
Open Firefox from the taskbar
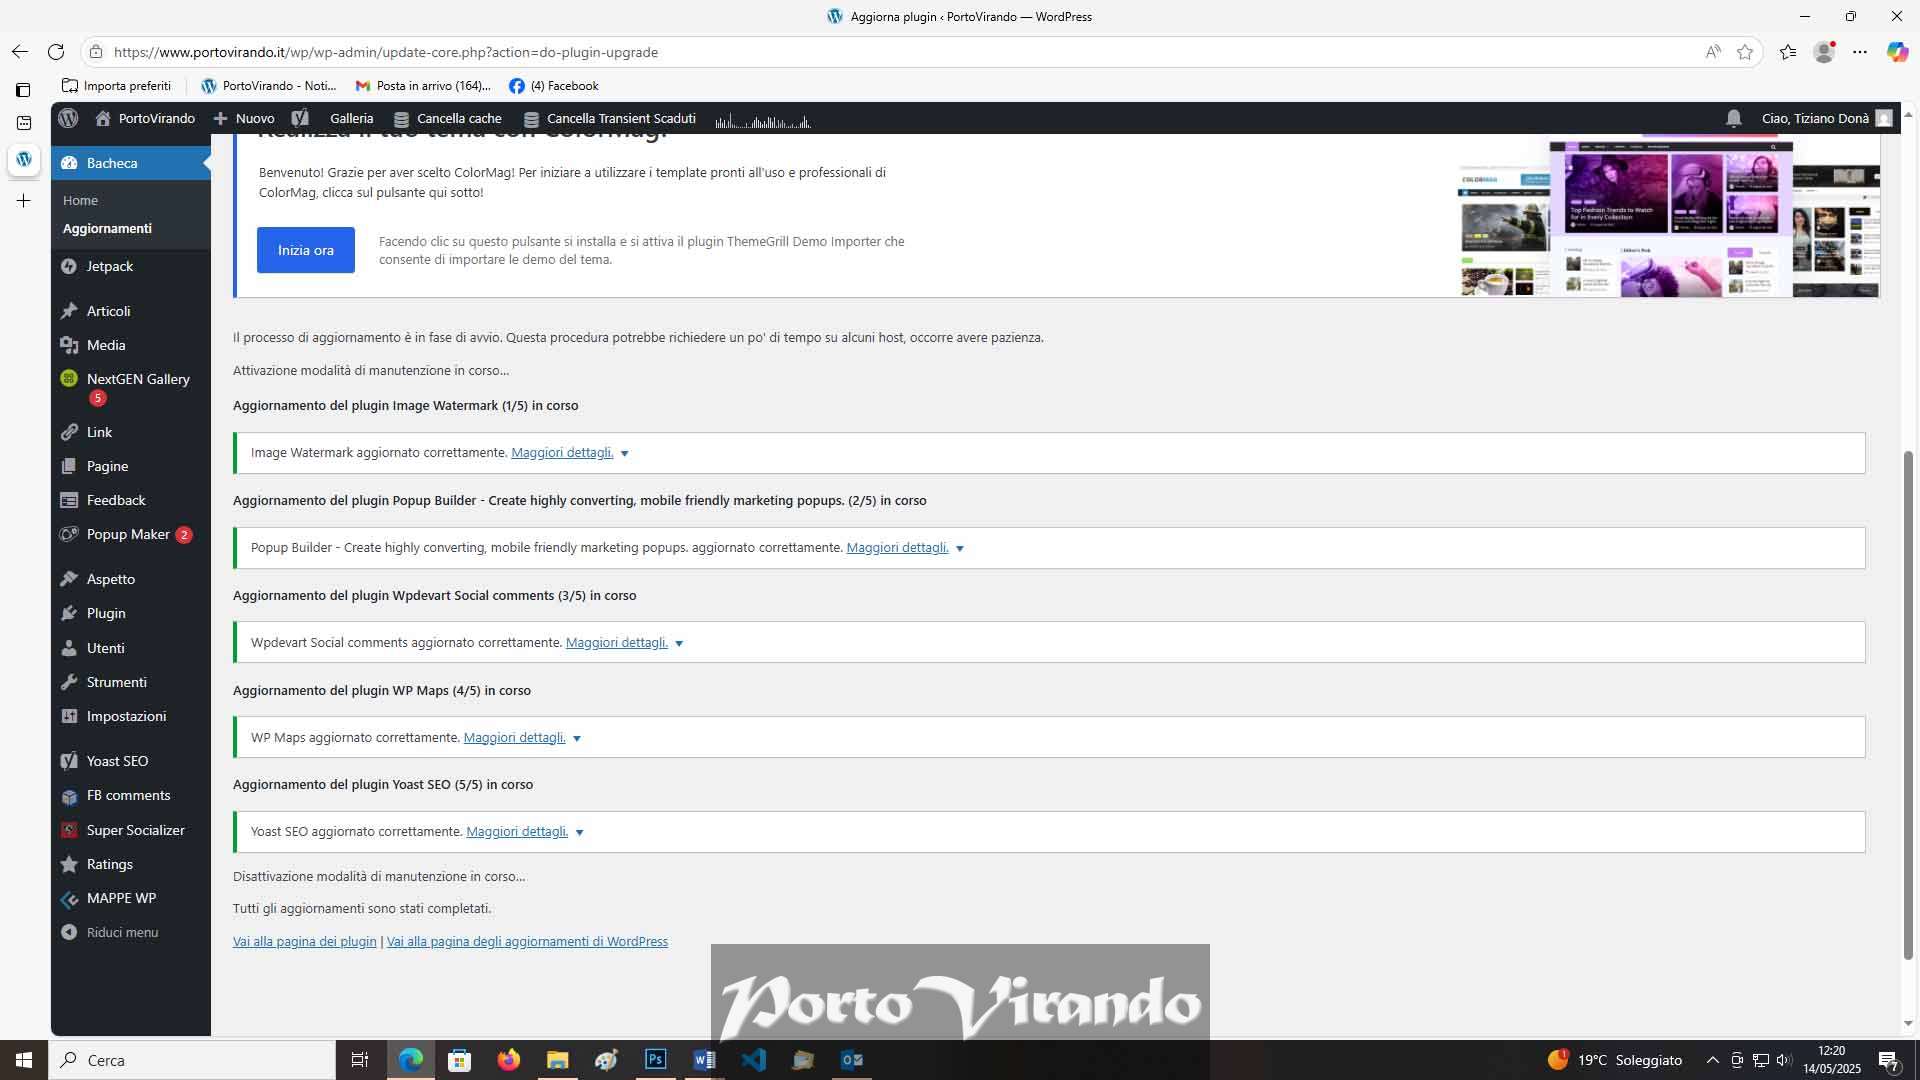click(x=509, y=1060)
